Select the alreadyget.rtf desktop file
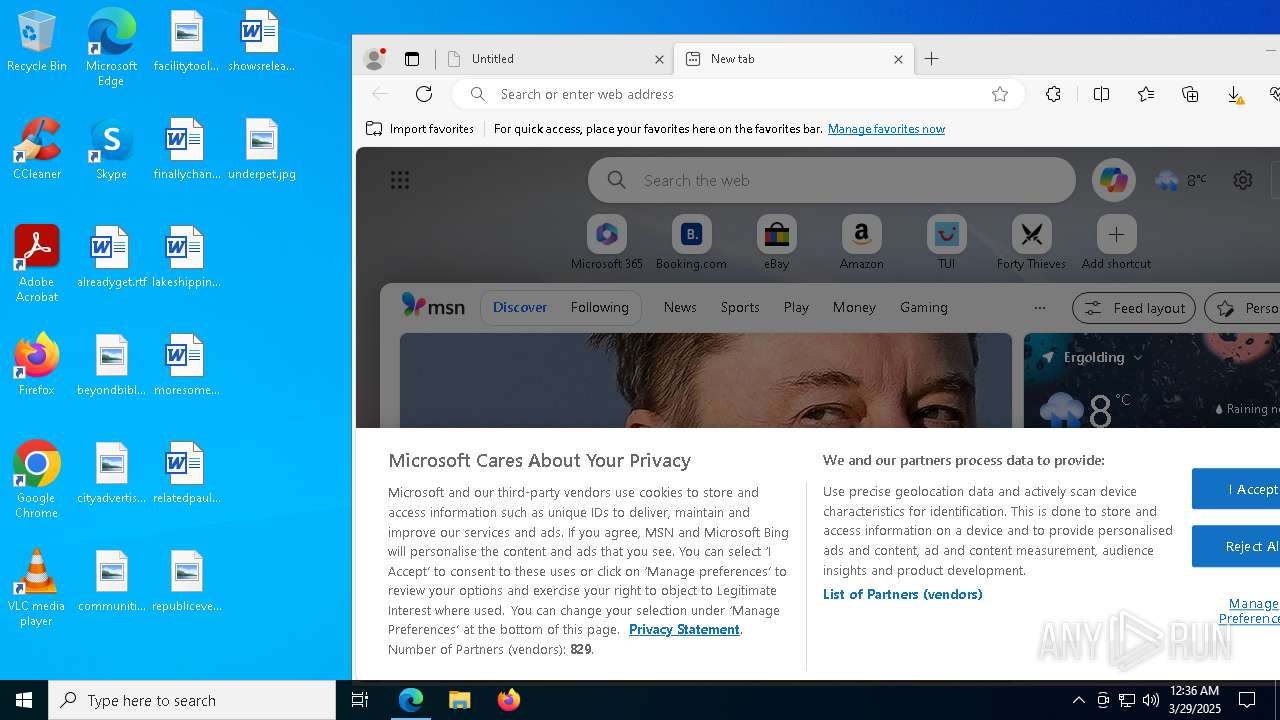 [x=111, y=257]
